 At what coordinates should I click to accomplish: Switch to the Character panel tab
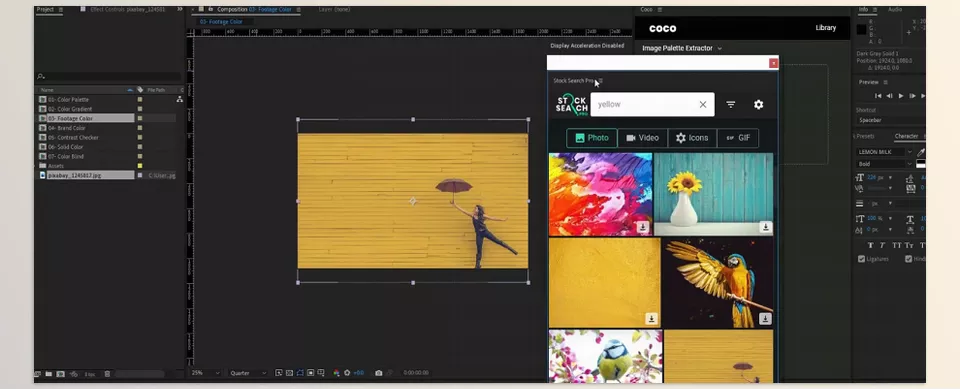[x=906, y=136]
